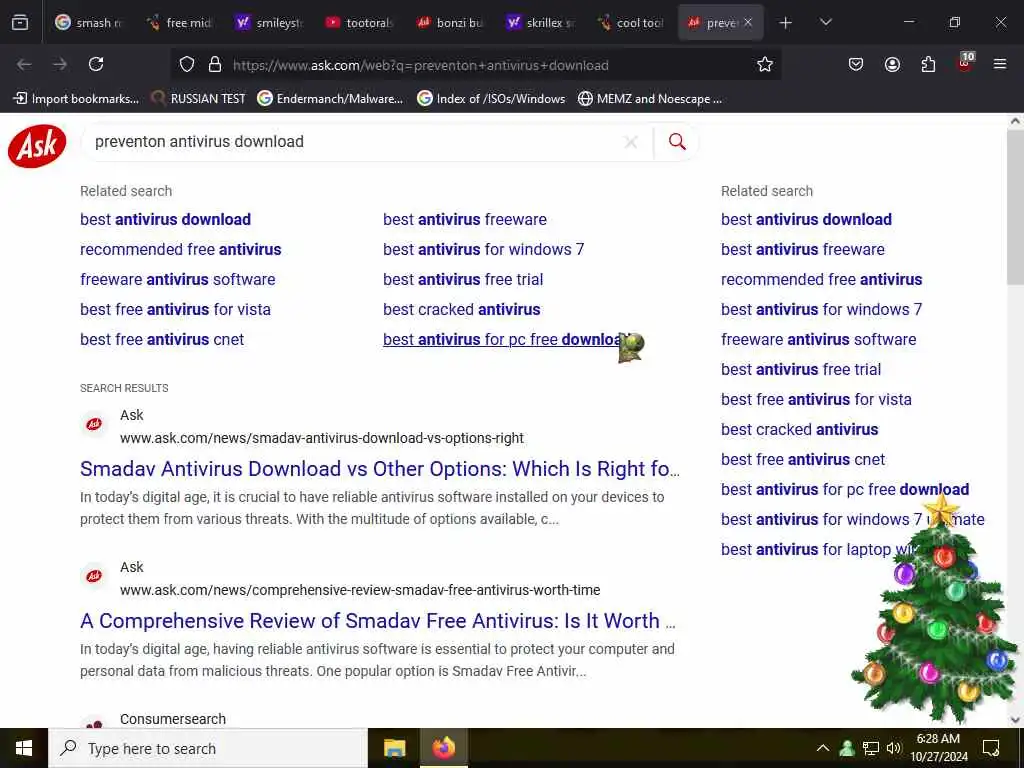Click Firefox icon in the taskbar
The width and height of the screenshot is (1024, 768).
tap(443, 748)
